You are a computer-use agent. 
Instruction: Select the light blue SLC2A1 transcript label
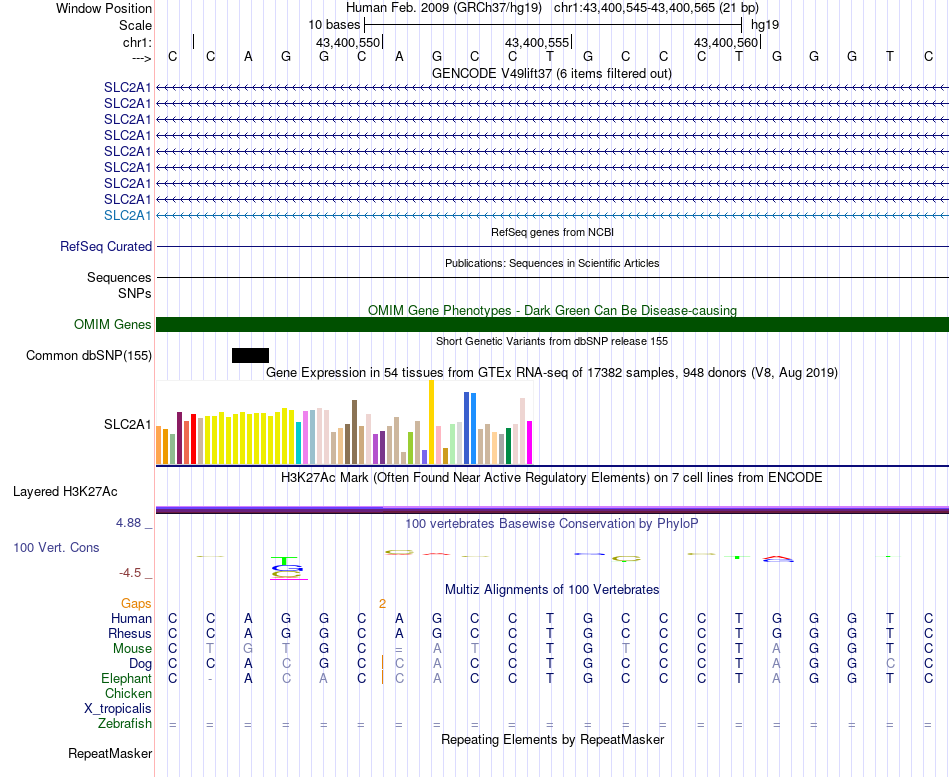click(x=128, y=216)
